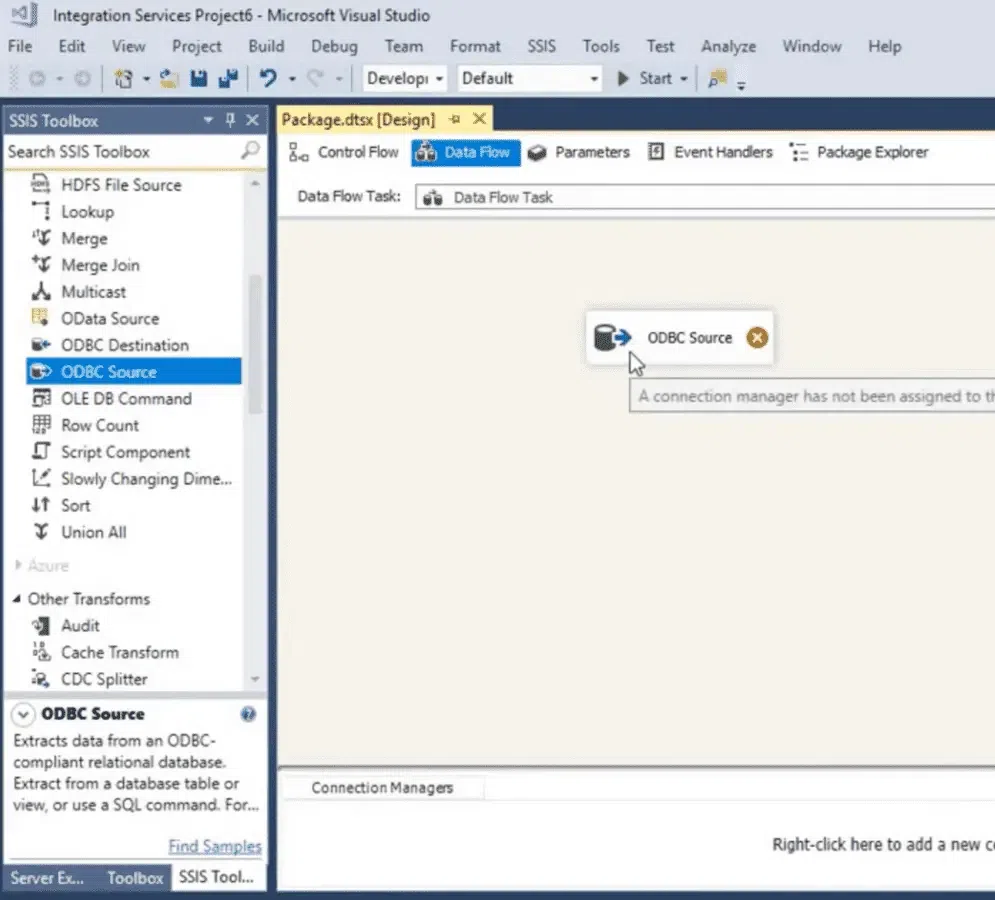The height and width of the screenshot is (900, 995).
Task: Open SSIS Toolbox window options dropdown
Action: [x=208, y=120]
